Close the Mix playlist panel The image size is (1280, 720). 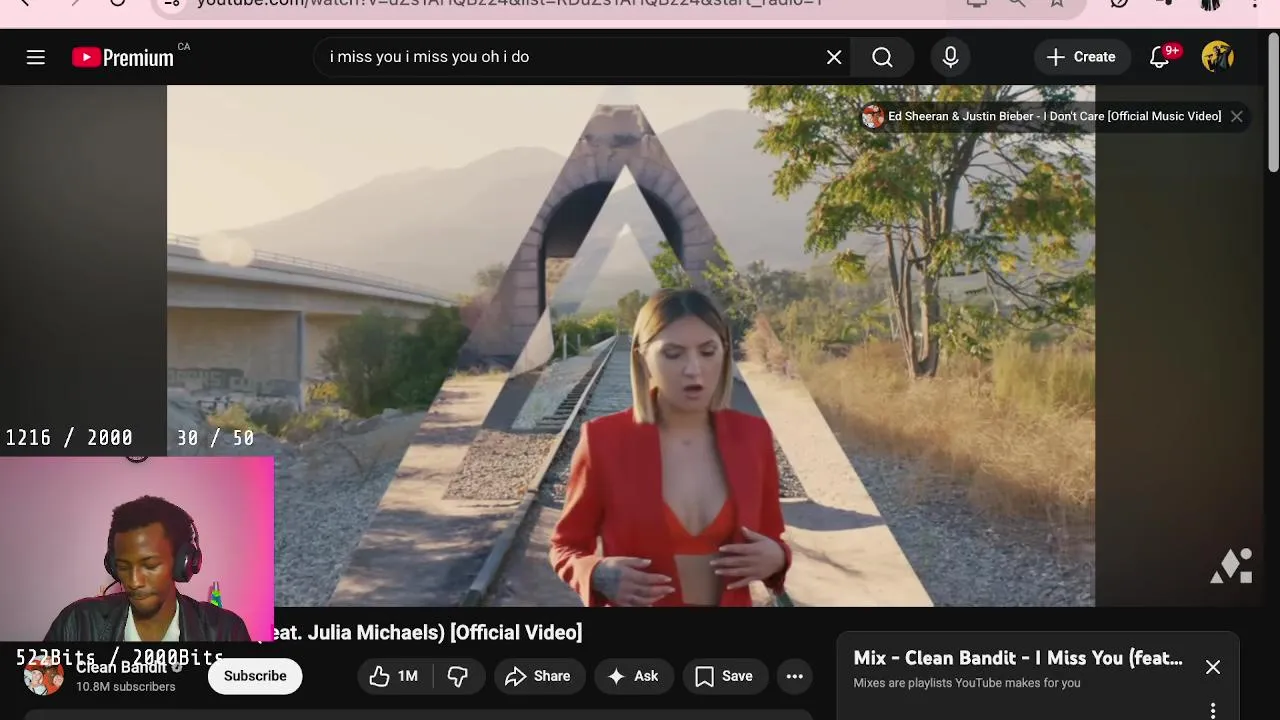(1213, 667)
